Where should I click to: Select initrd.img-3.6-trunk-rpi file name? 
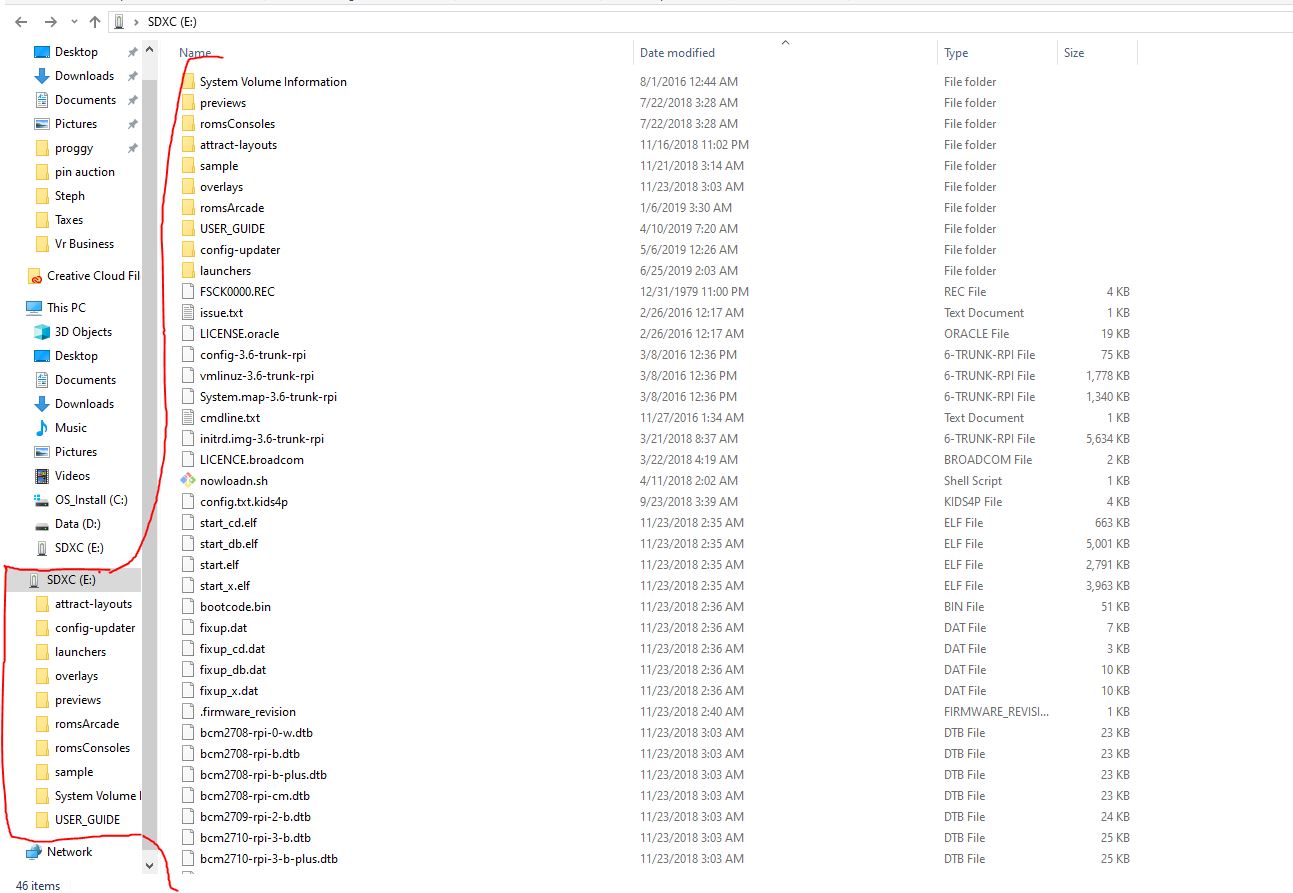(x=262, y=439)
